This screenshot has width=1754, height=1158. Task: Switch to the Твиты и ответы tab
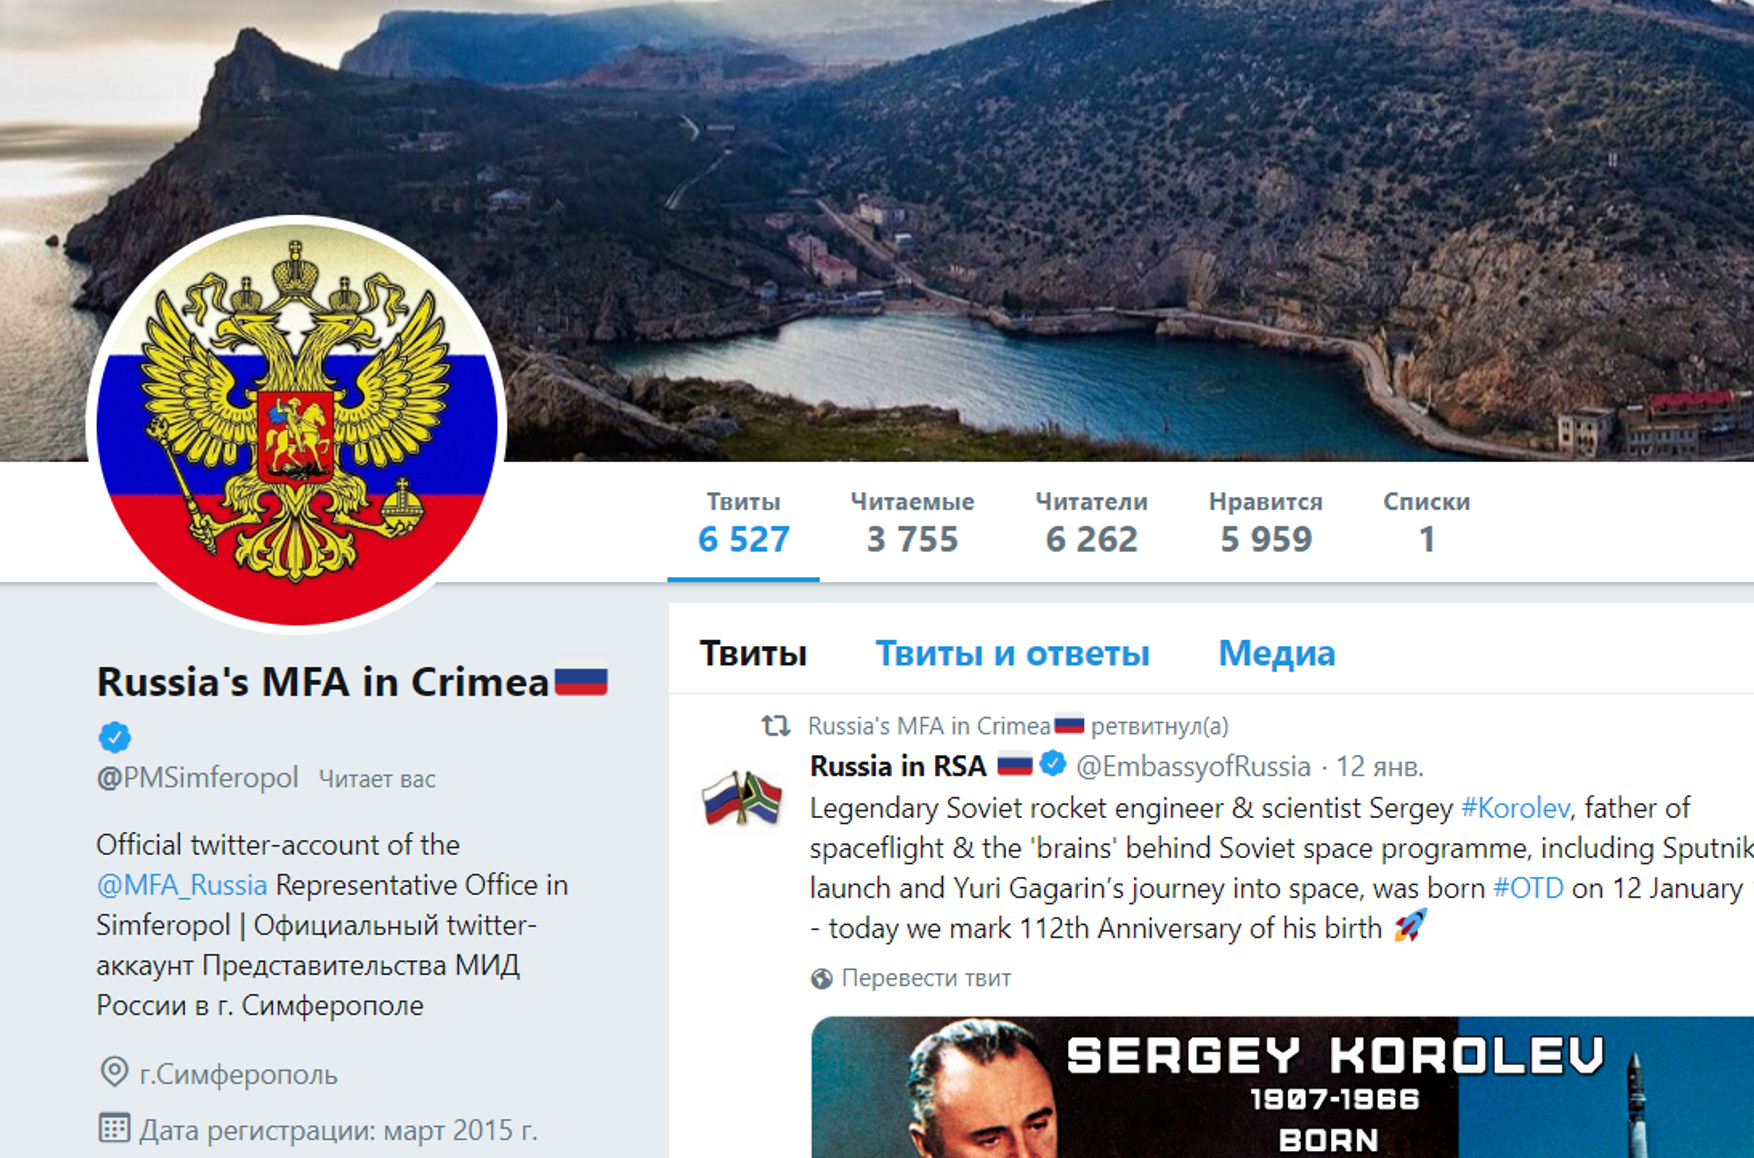tap(1012, 653)
